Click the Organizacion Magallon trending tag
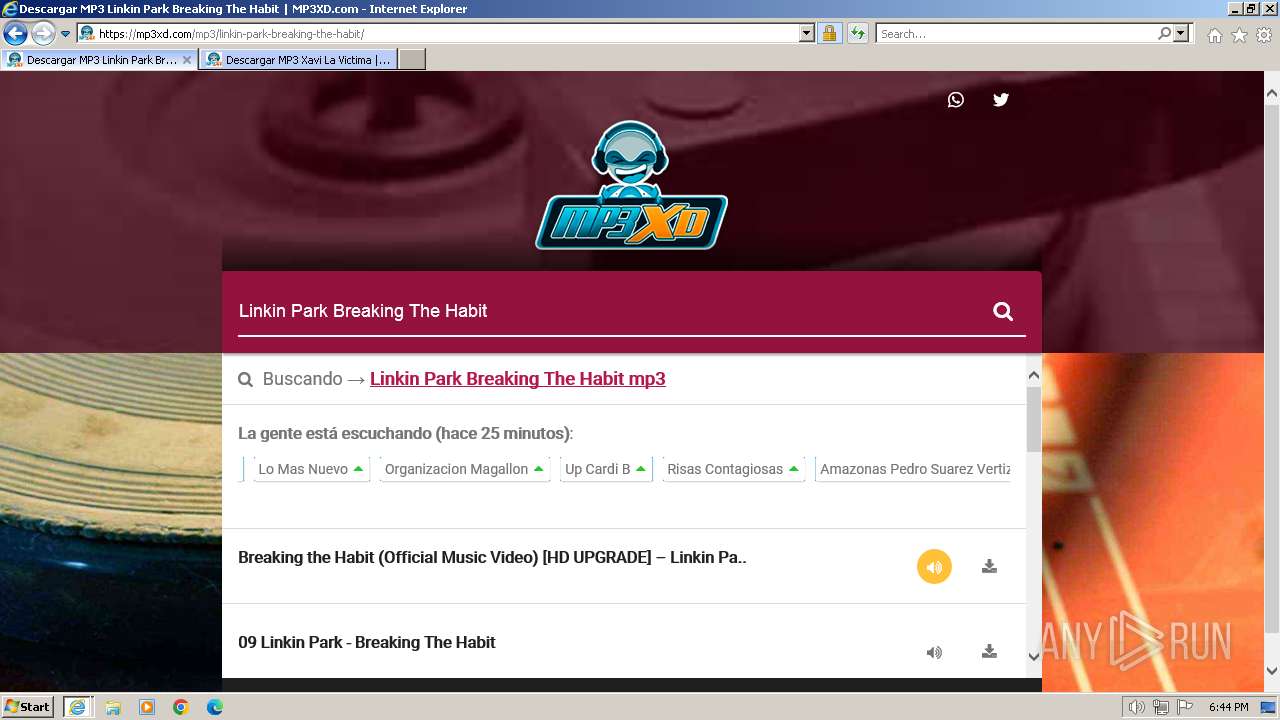1280x720 pixels. [464, 469]
